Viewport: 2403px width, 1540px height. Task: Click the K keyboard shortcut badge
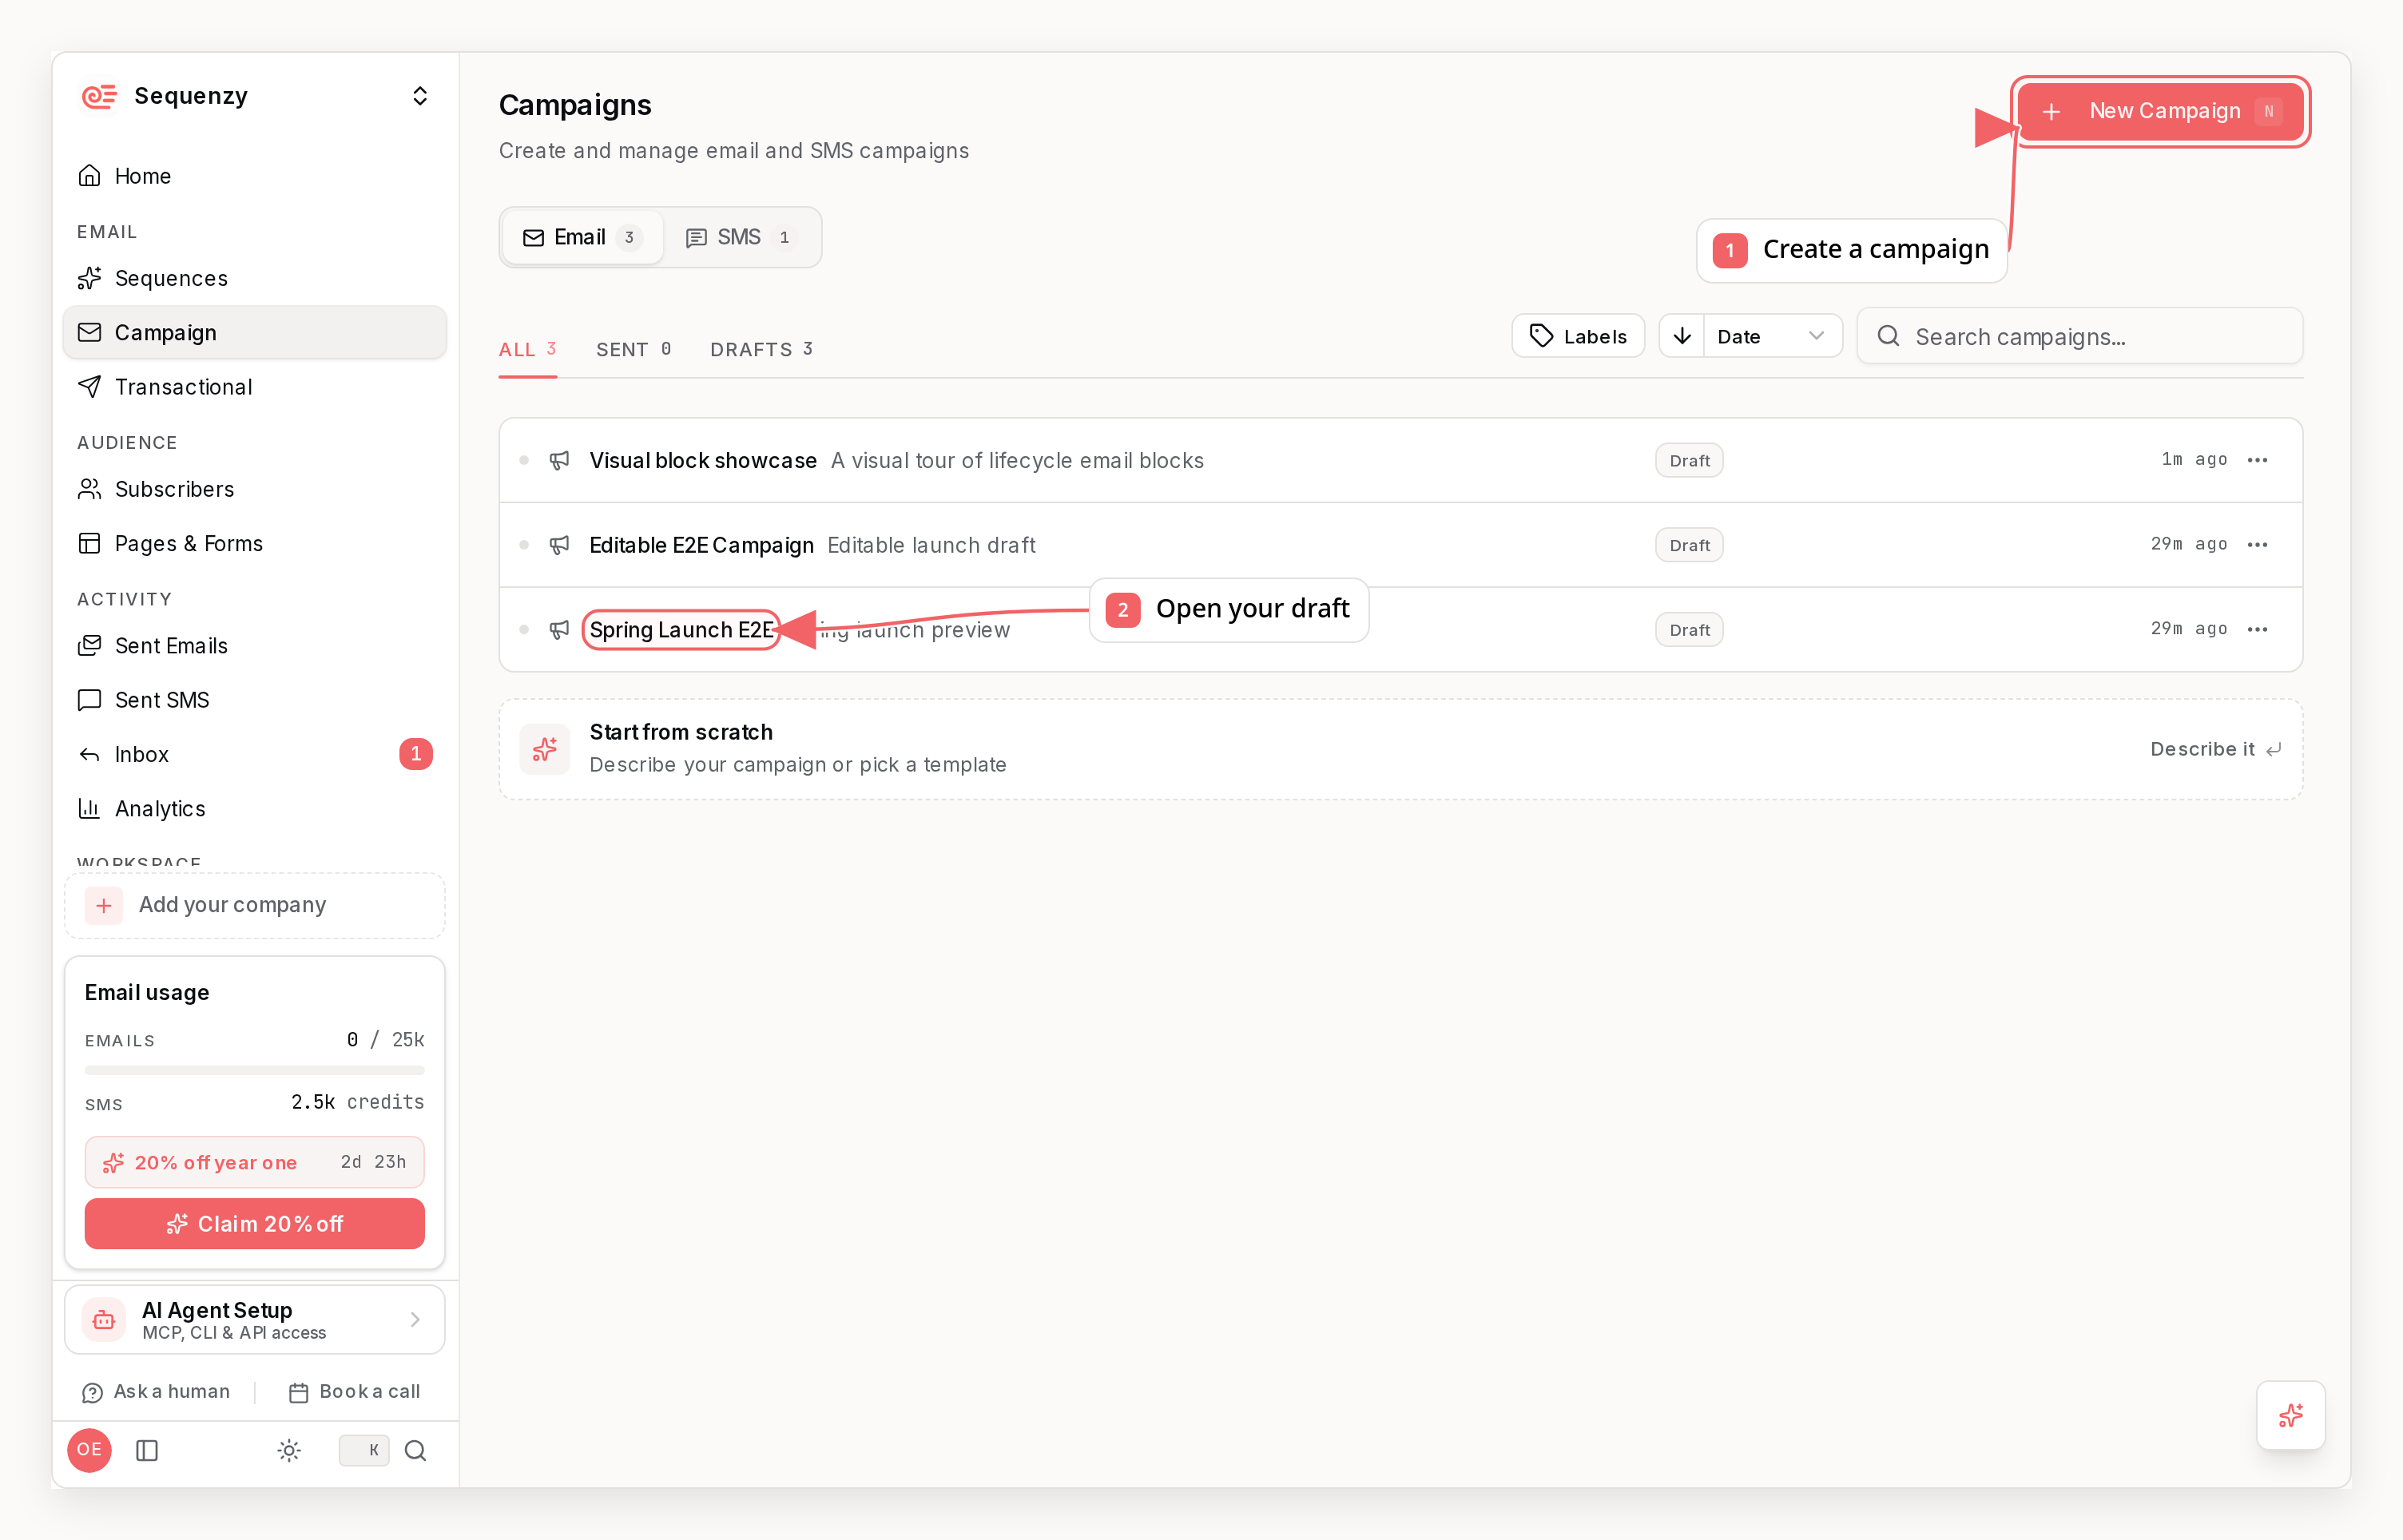click(364, 1450)
